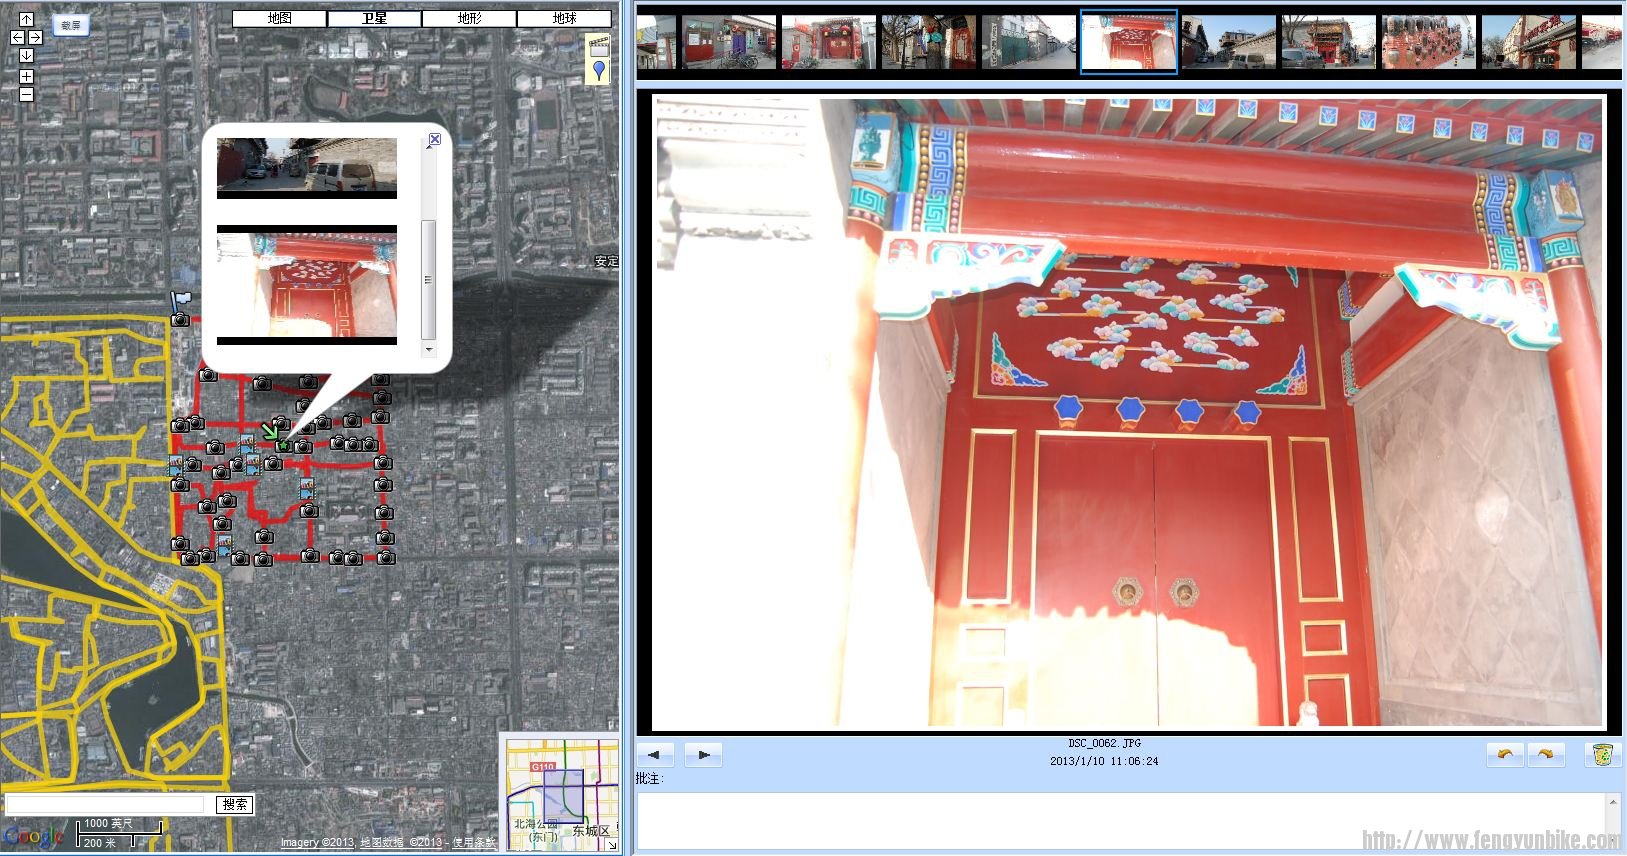
Task: Rotate photo counterclockwise with left curved arrow
Action: tap(1505, 755)
